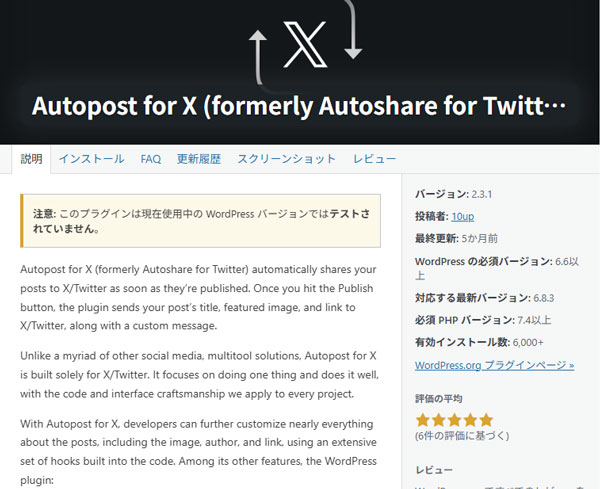
Task: Open the 10up author link
Action: coord(462,215)
